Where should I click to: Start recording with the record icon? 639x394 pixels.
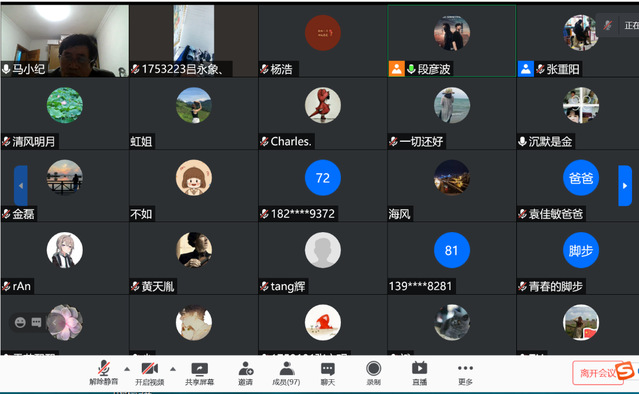(x=373, y=368)
